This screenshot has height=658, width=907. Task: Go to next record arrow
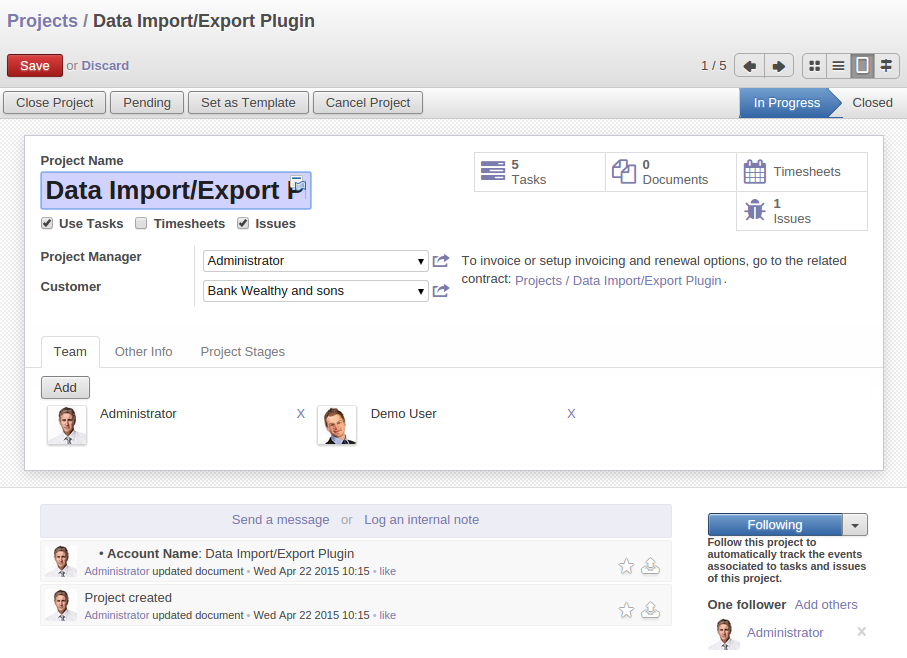click(x=780, y=66)
